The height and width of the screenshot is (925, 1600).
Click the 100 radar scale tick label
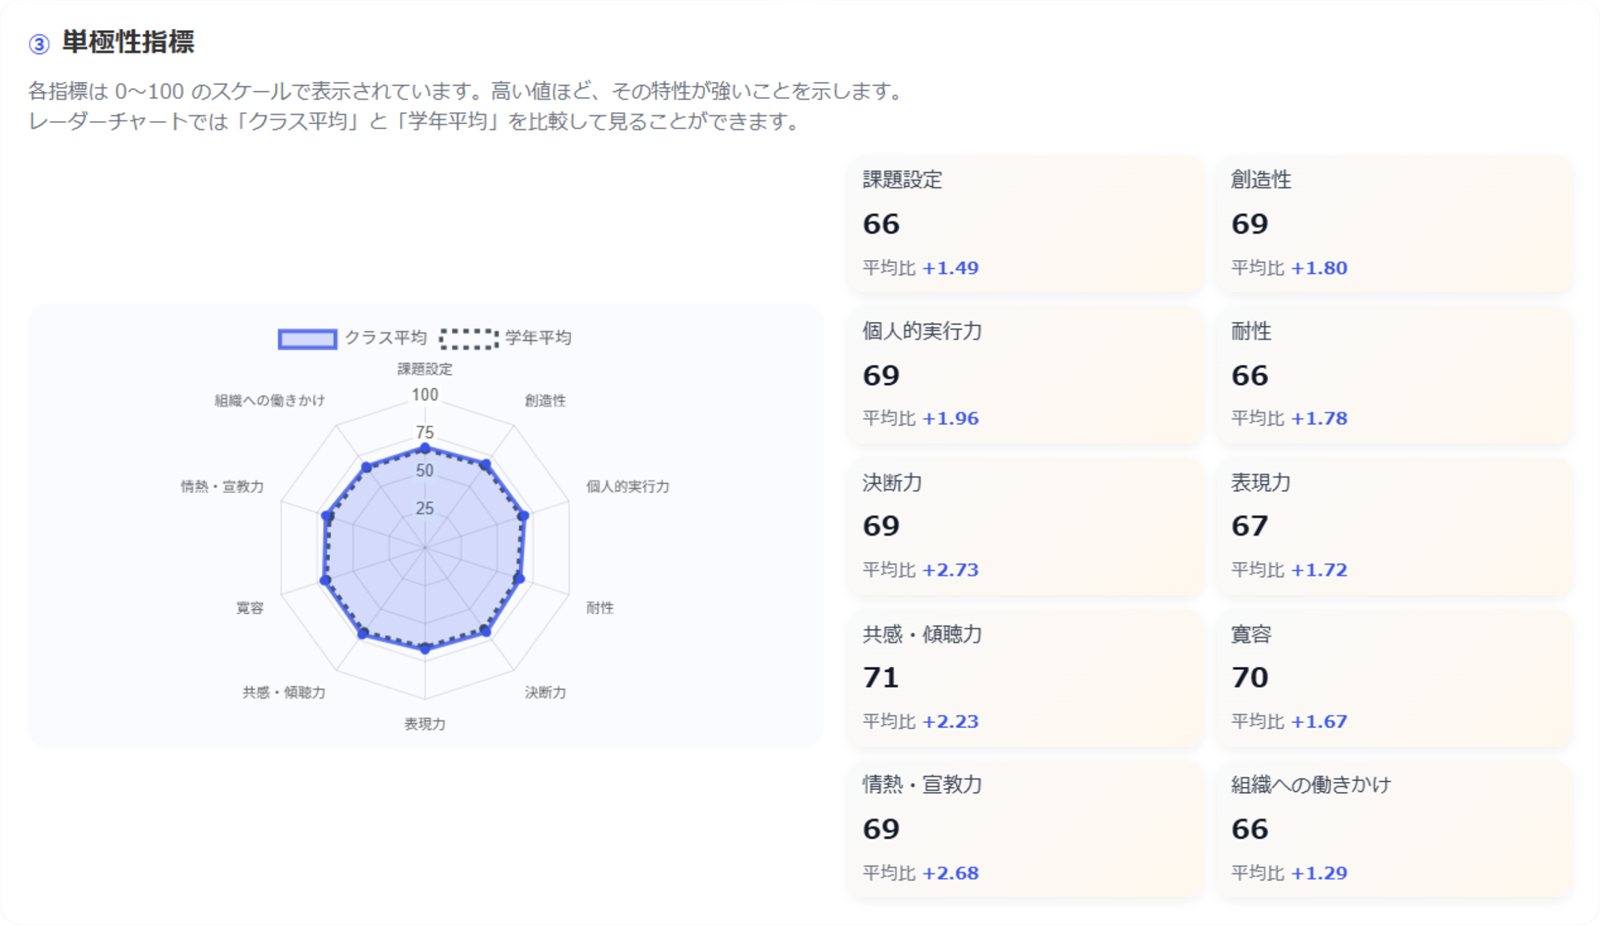[425, 395]
